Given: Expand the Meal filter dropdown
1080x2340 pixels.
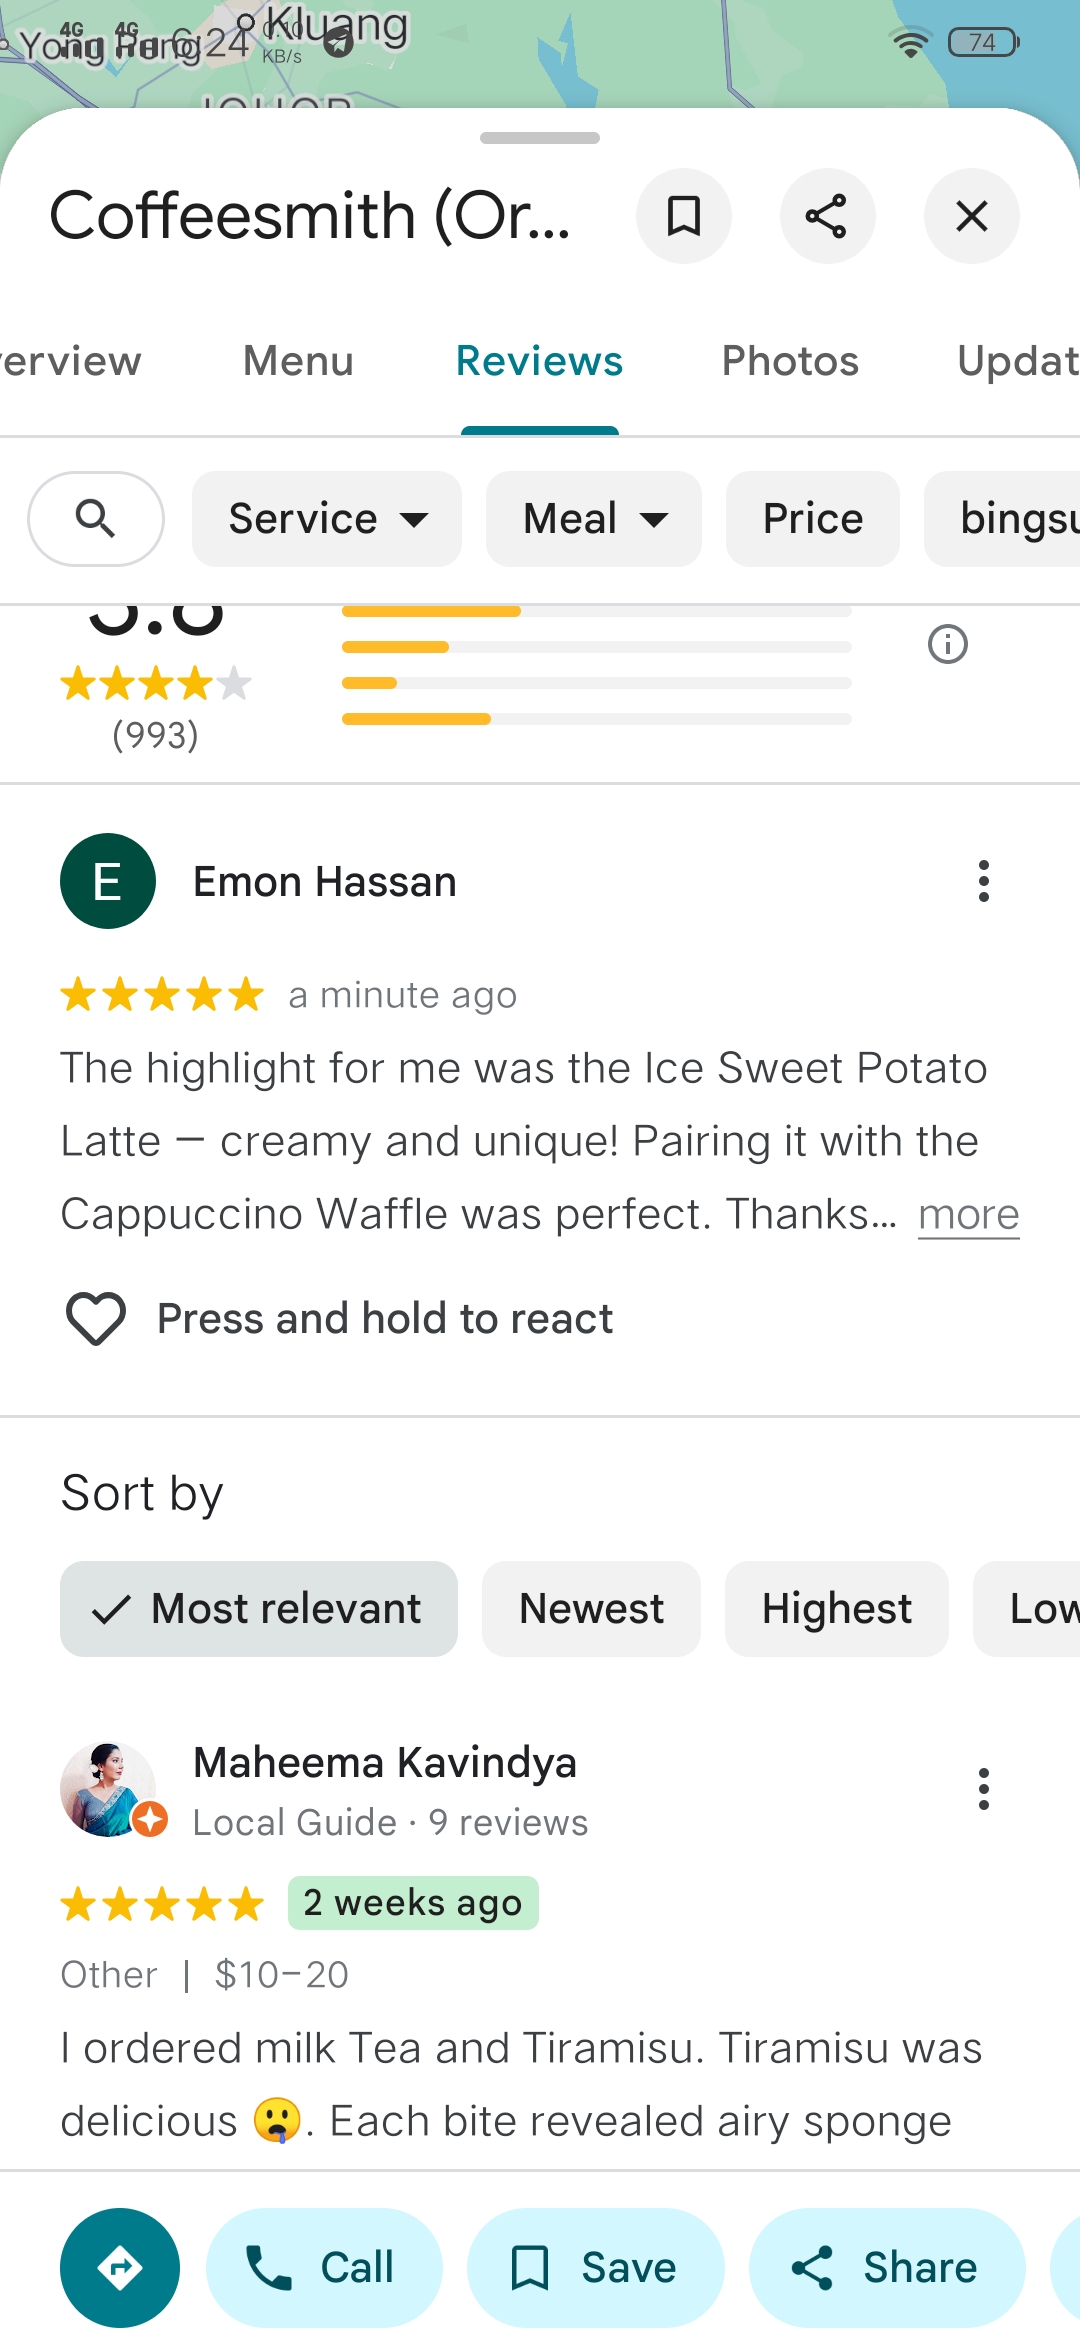Looking at the screenshot, I should (594, 519).
